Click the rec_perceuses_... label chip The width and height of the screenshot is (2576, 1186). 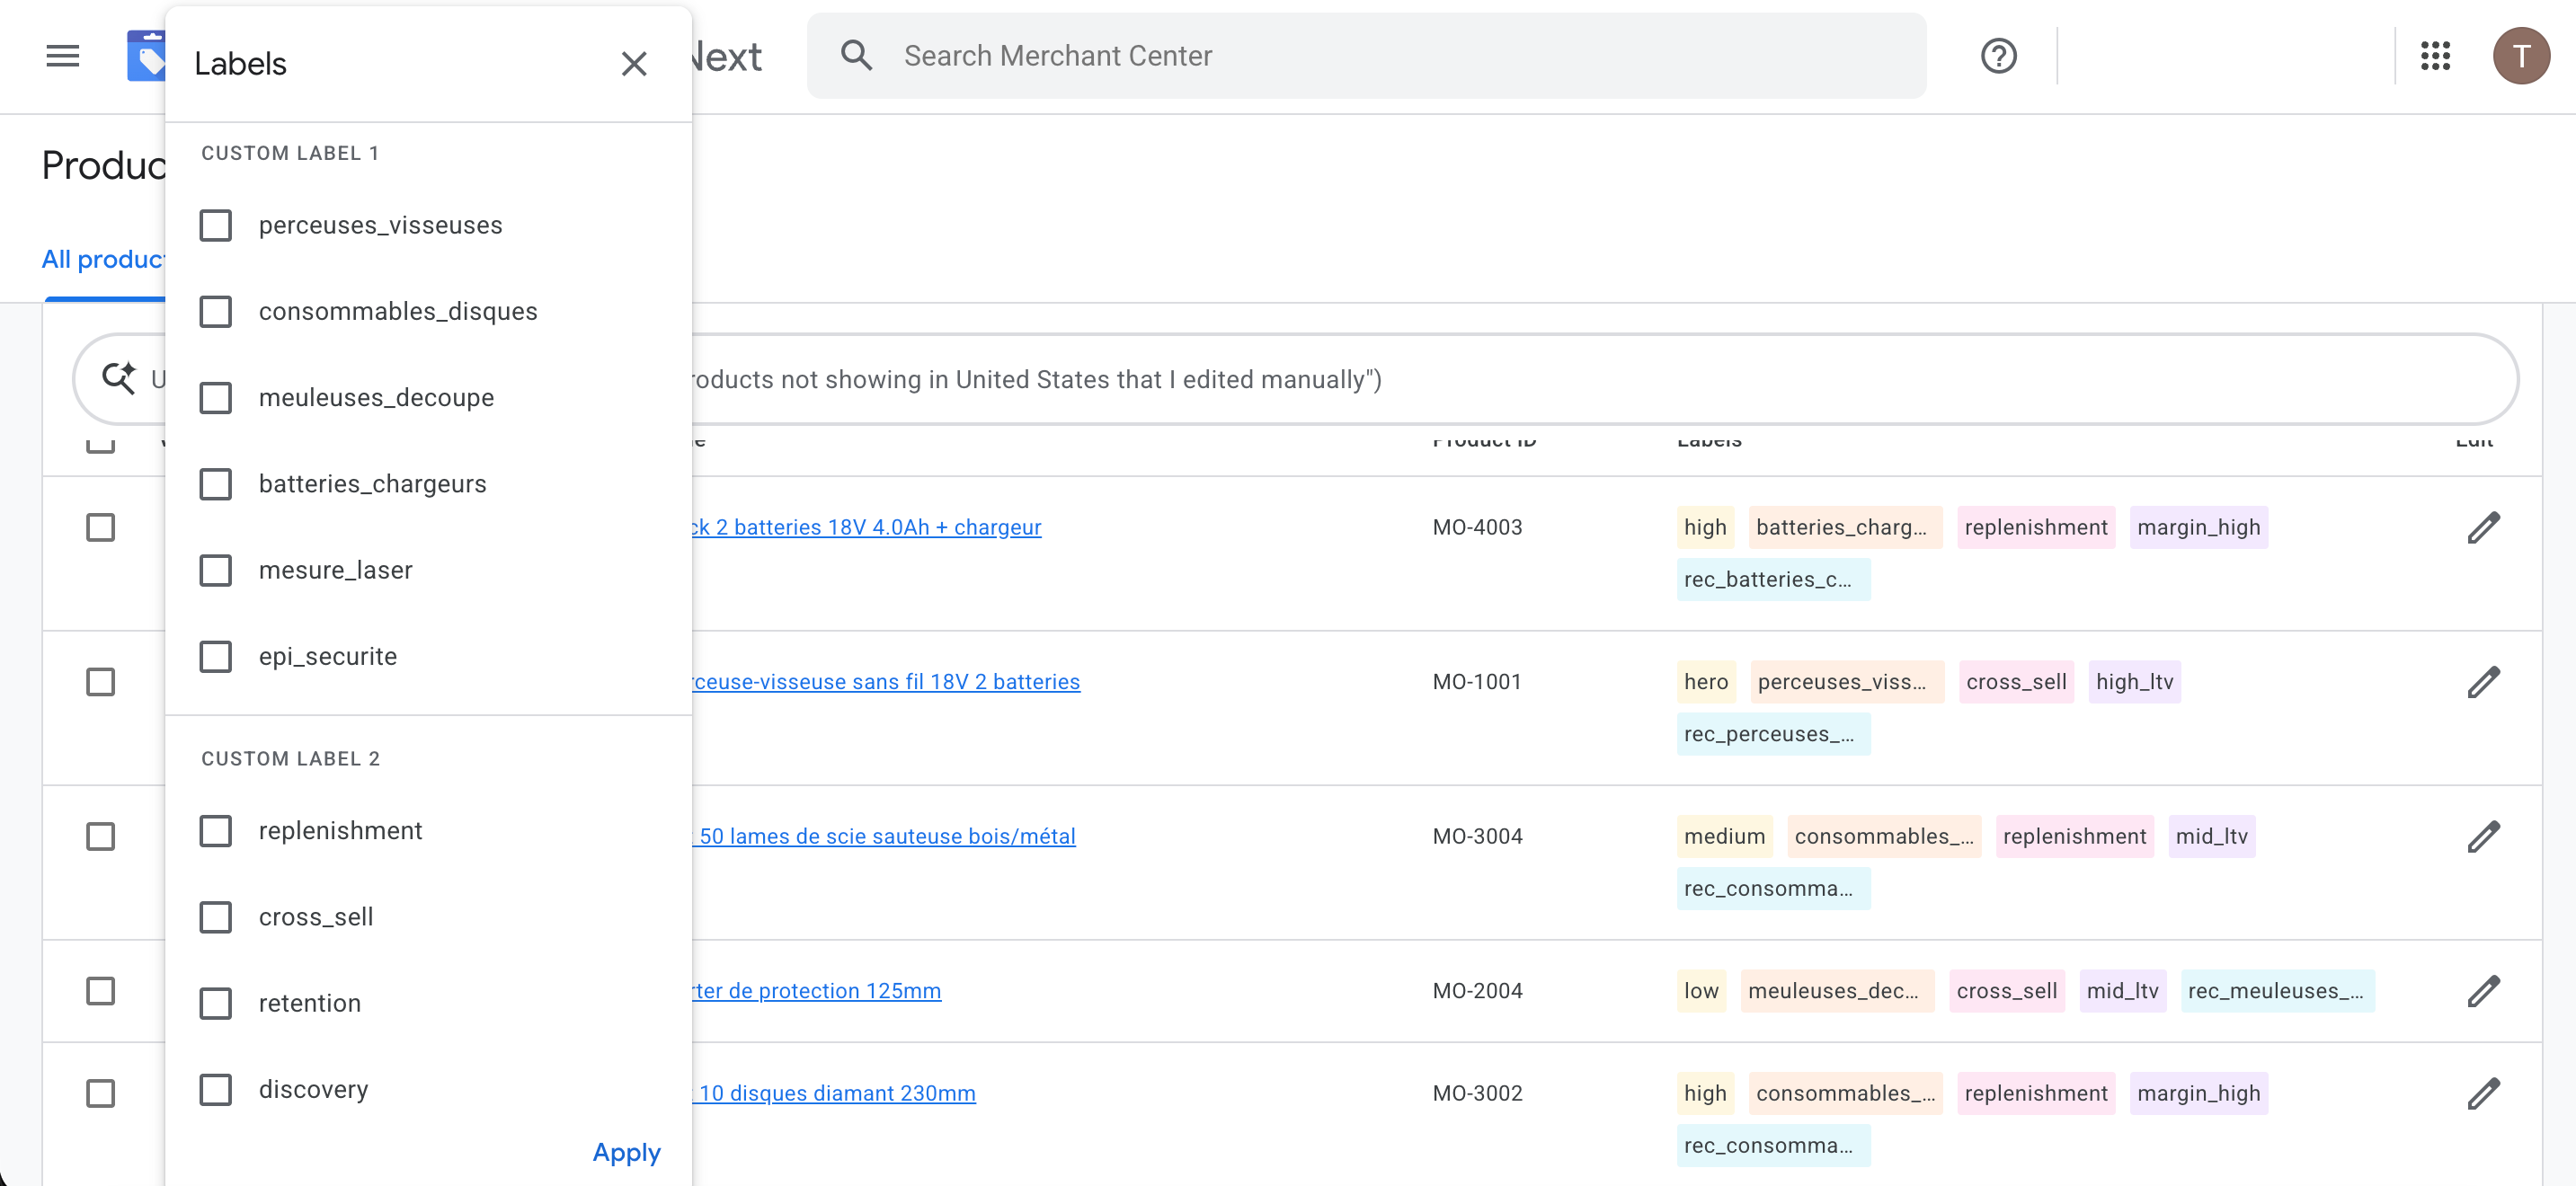[1773, 734]
